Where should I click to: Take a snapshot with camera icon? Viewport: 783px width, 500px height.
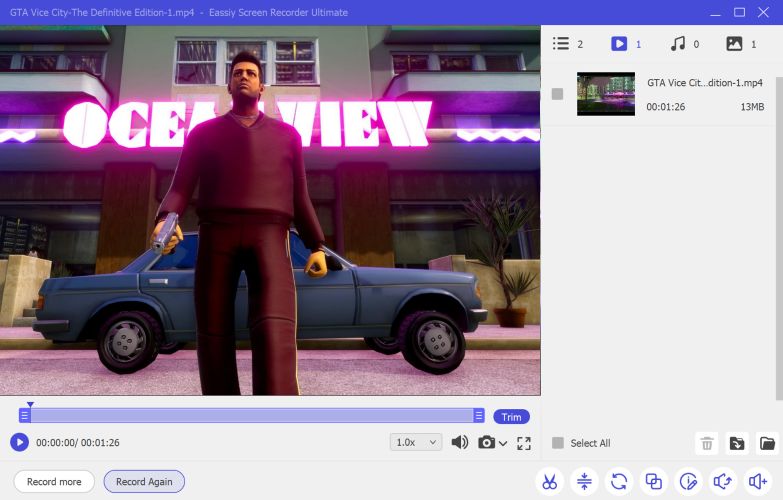(x=486, y=442)
